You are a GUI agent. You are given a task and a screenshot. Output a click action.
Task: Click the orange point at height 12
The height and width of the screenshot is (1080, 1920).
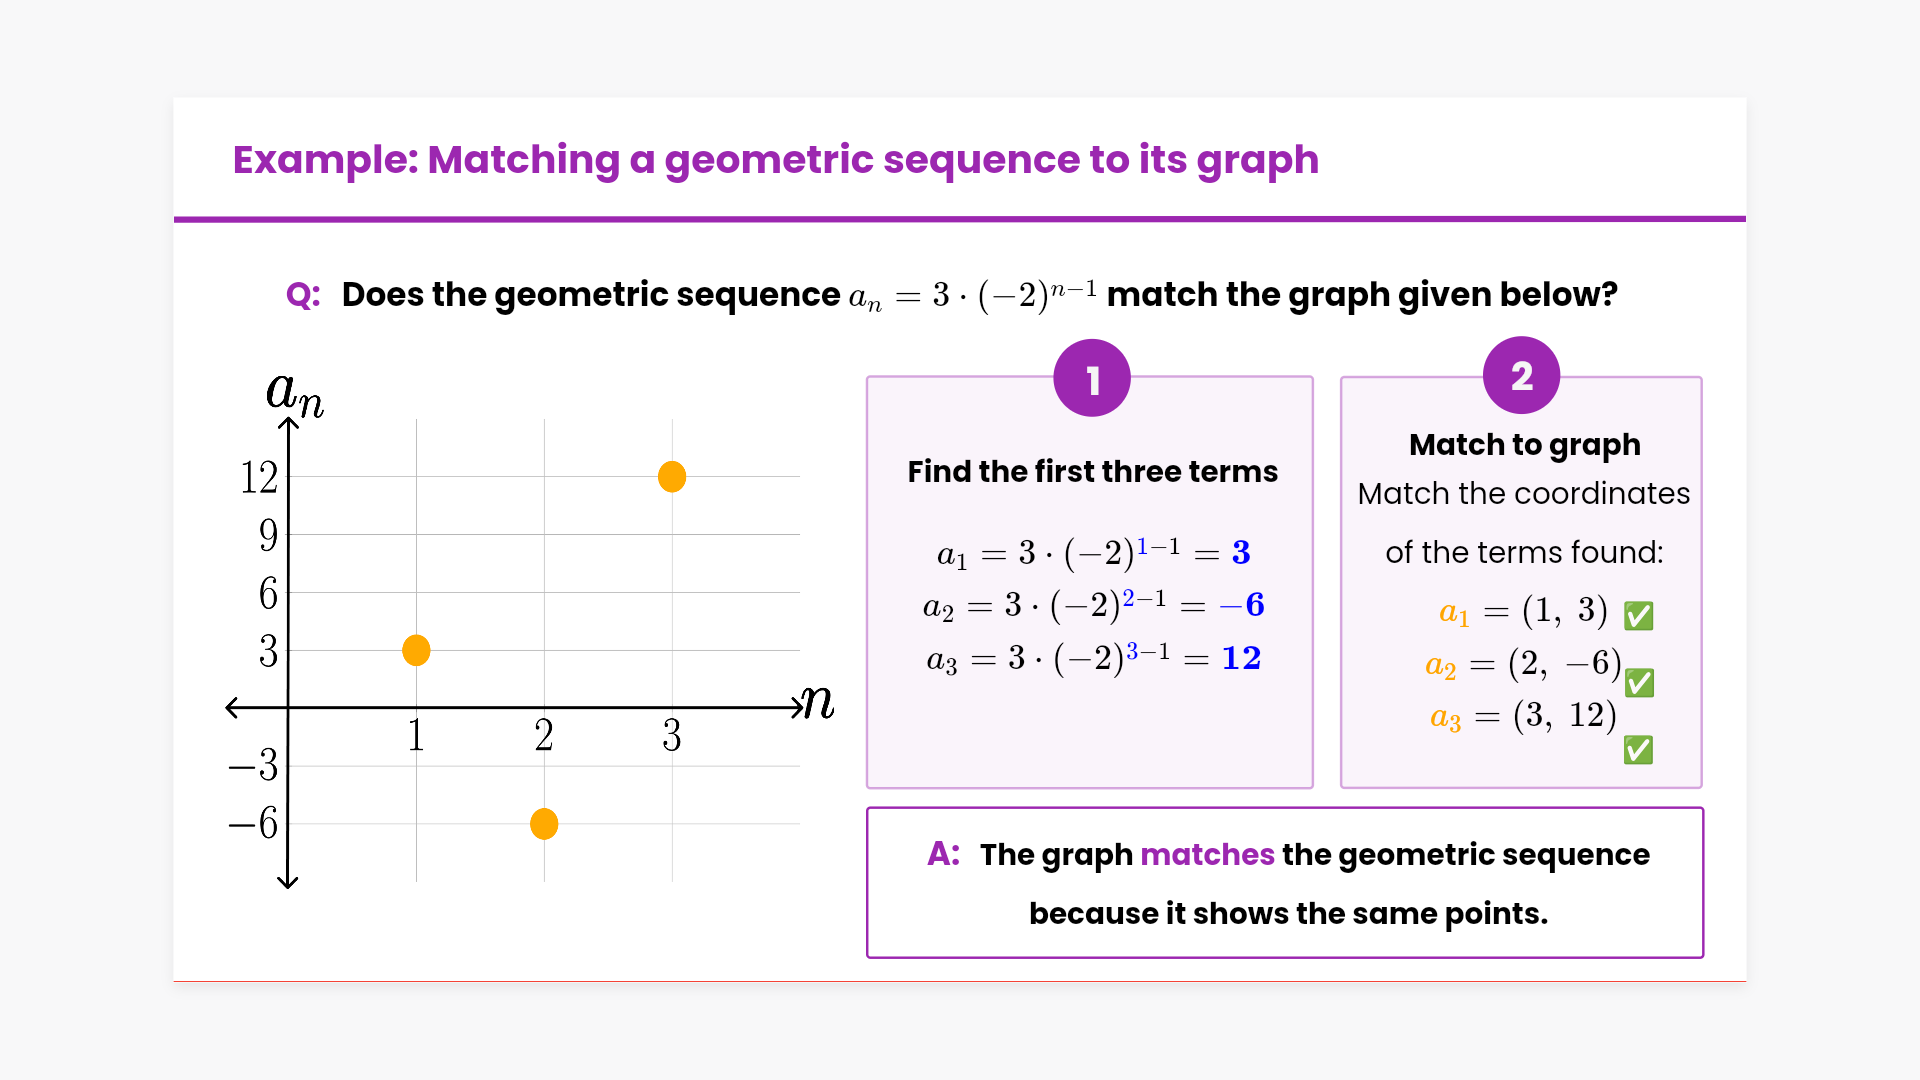(672, 477)
